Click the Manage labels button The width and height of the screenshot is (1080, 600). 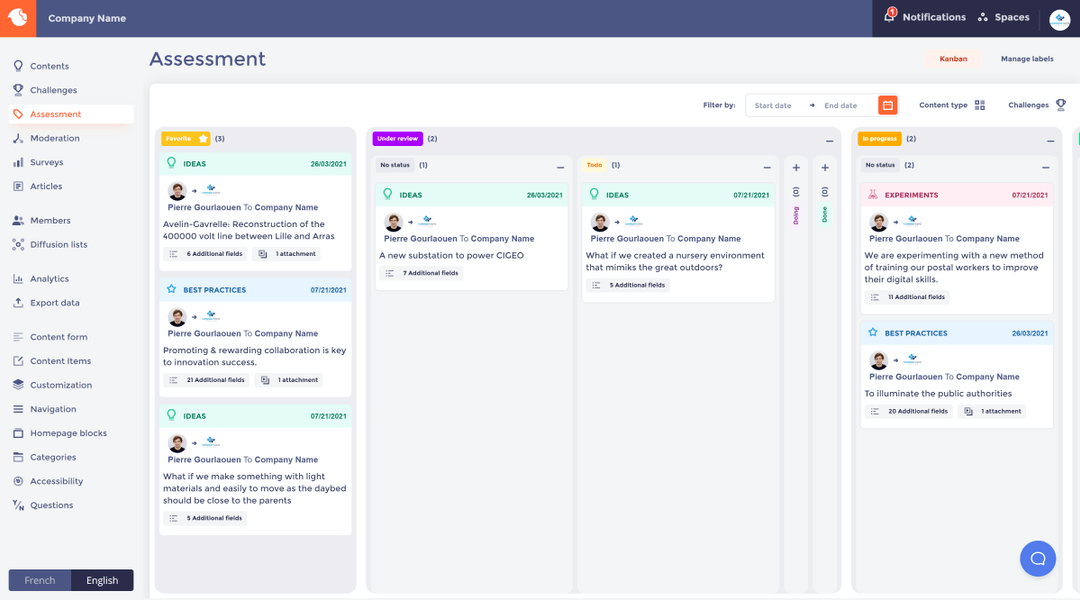tap(1026, 59)
